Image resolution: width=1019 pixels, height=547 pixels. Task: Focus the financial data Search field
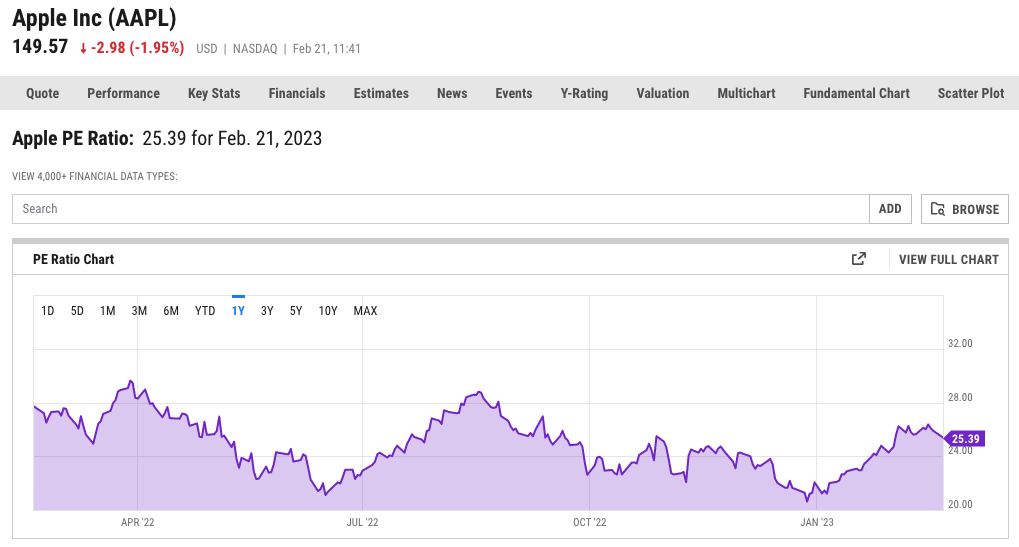point(441,209)
